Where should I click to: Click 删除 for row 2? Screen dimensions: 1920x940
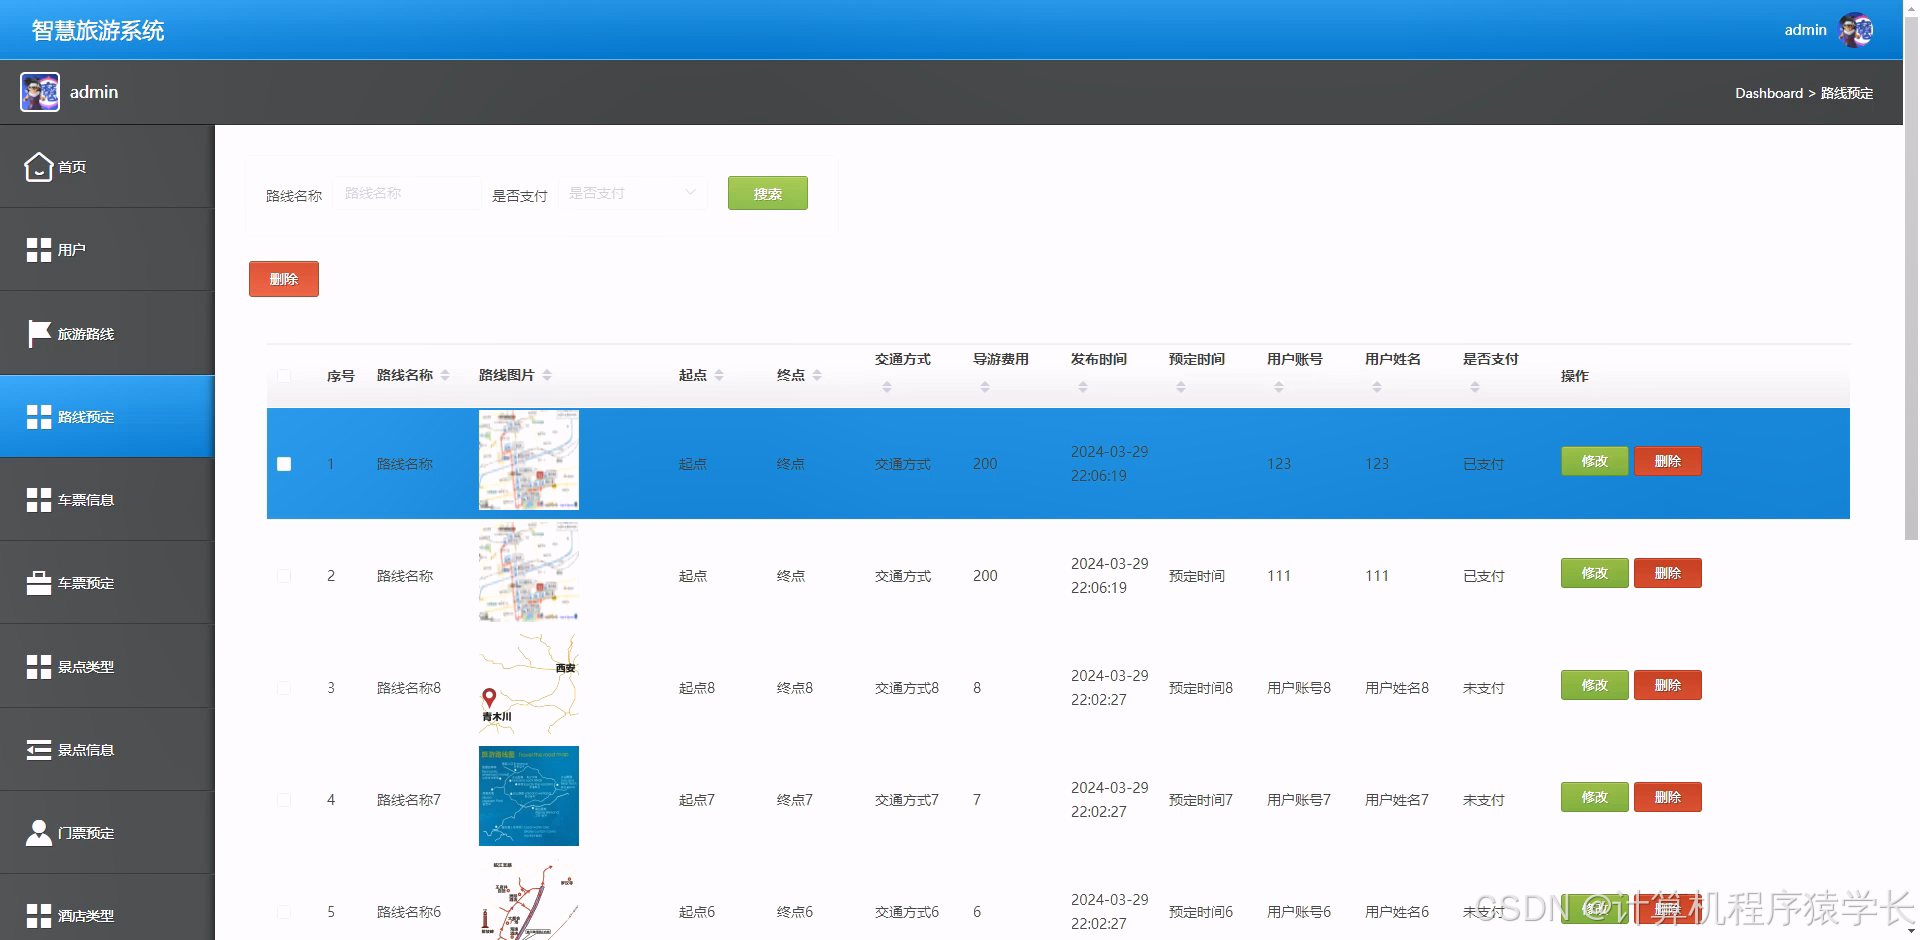[1667, 573]
